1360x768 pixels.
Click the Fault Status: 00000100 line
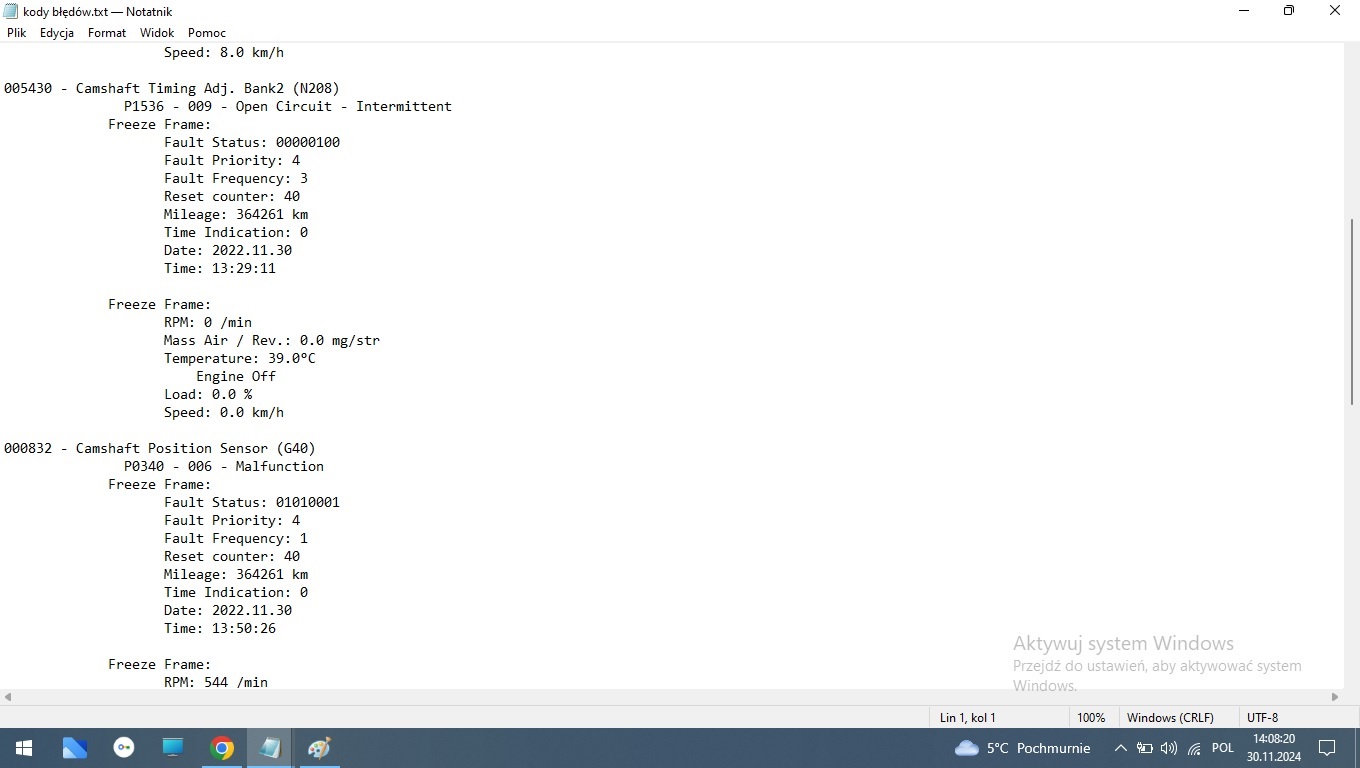pos(252,142)
